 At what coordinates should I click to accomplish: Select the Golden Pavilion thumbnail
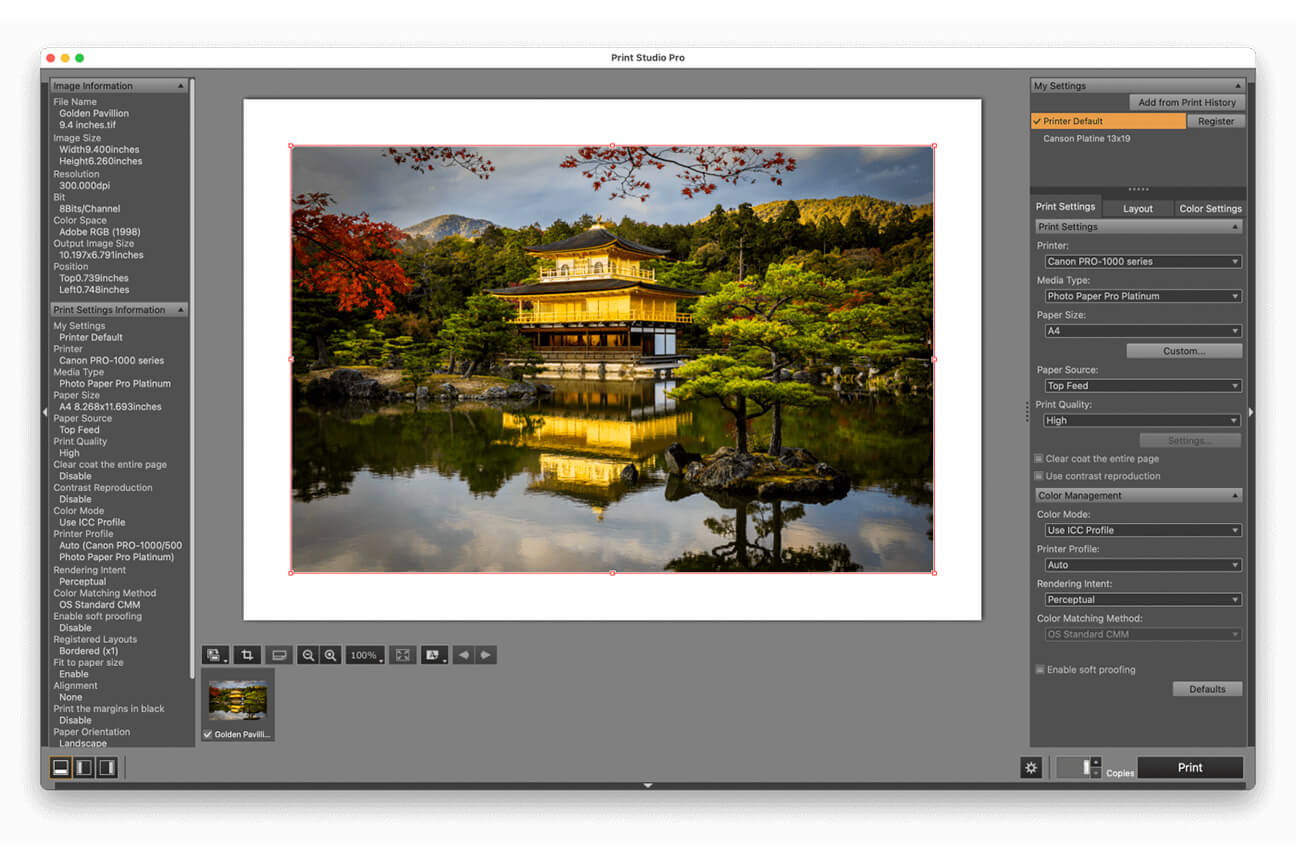click(x=238, y=701)
